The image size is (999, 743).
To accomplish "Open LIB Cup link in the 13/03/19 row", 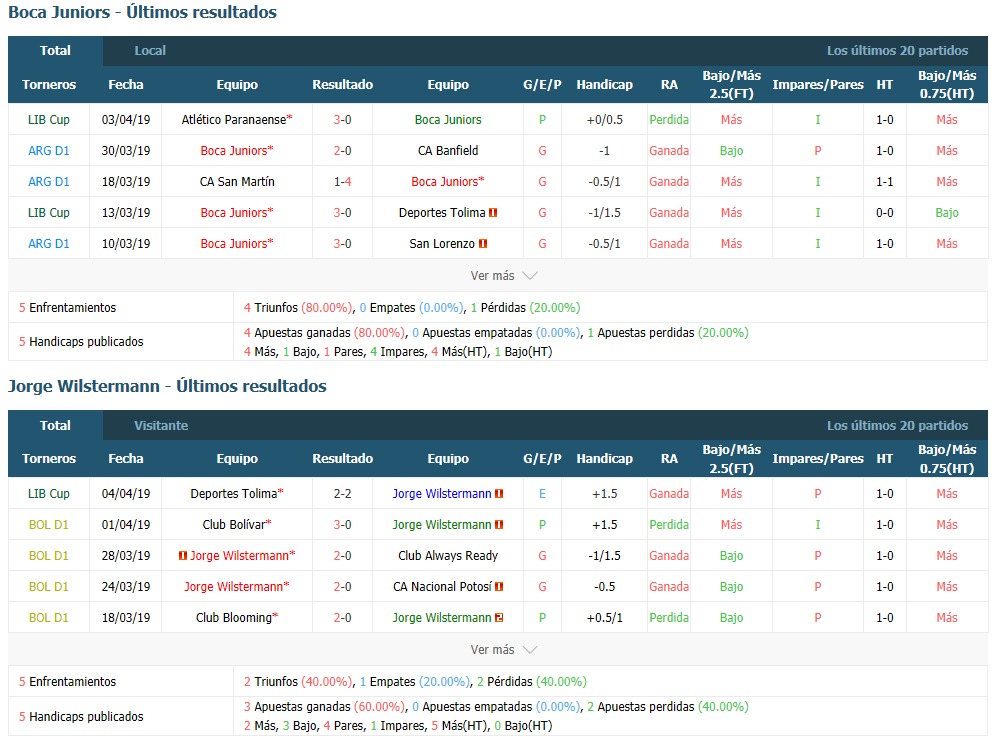I will (x=49, y=212).
